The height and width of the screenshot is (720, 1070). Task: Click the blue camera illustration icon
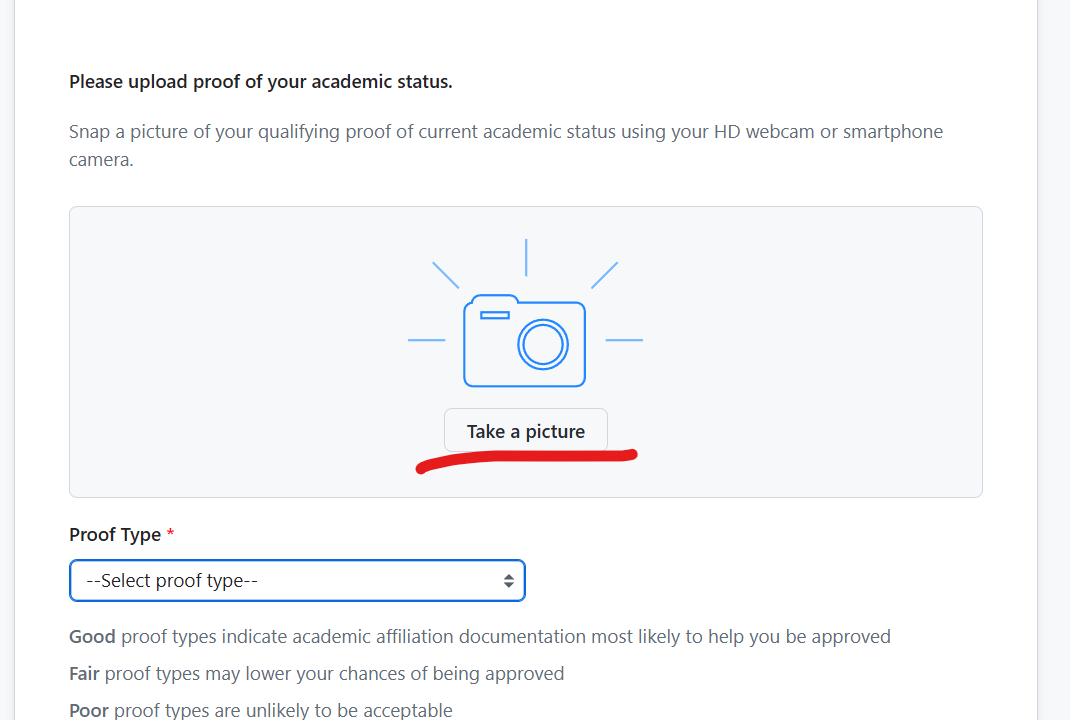pos(524,341)
